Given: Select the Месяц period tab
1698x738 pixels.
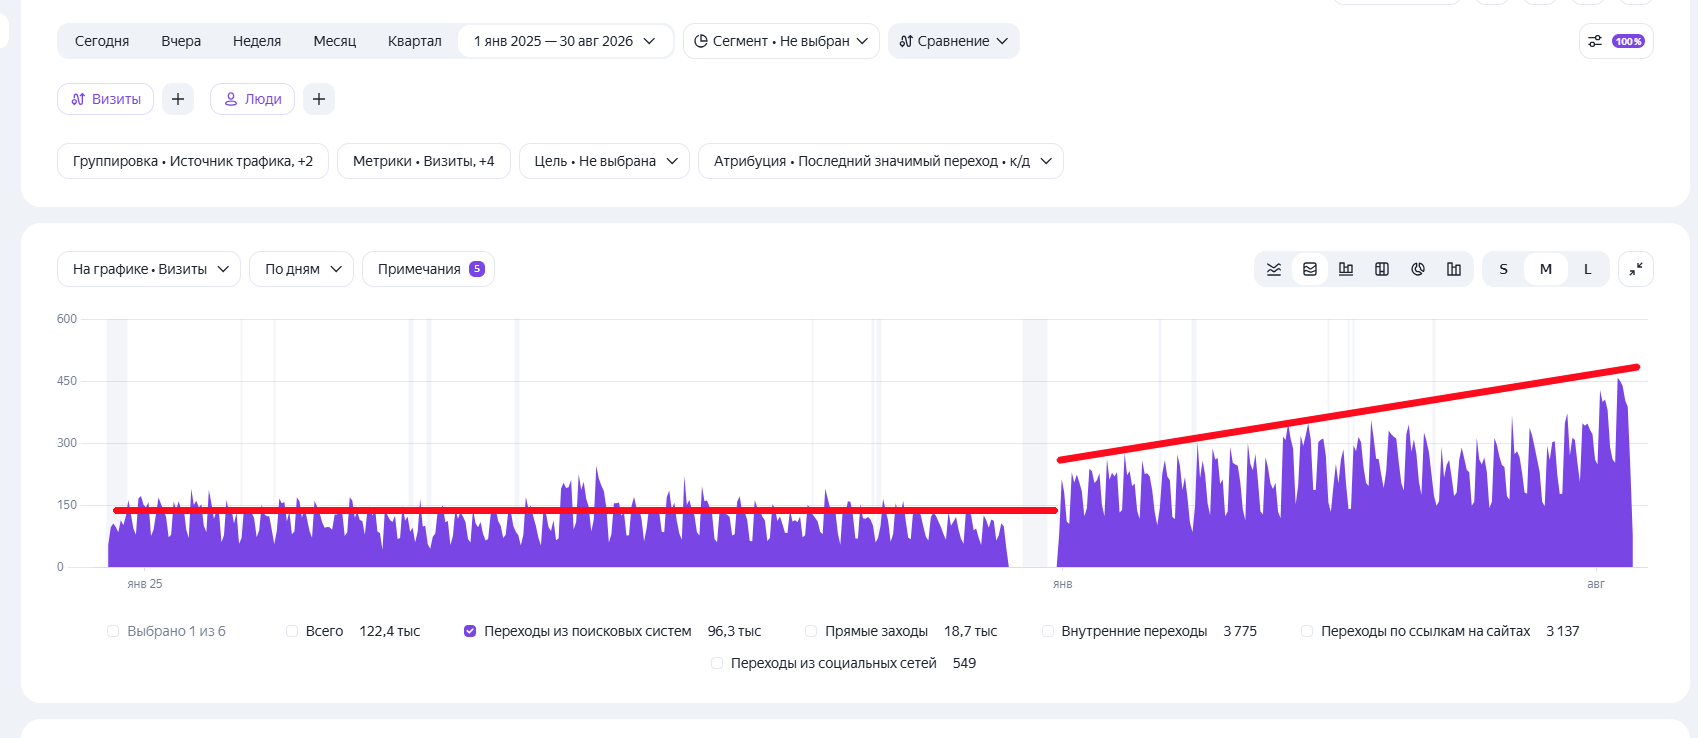Looking at the screenshot, I should (335, 41).
